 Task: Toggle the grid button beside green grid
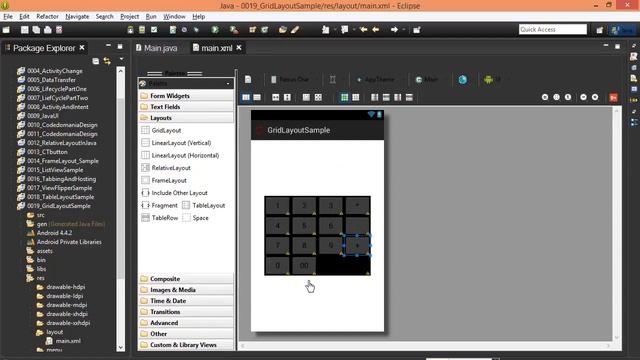(356, 97)
